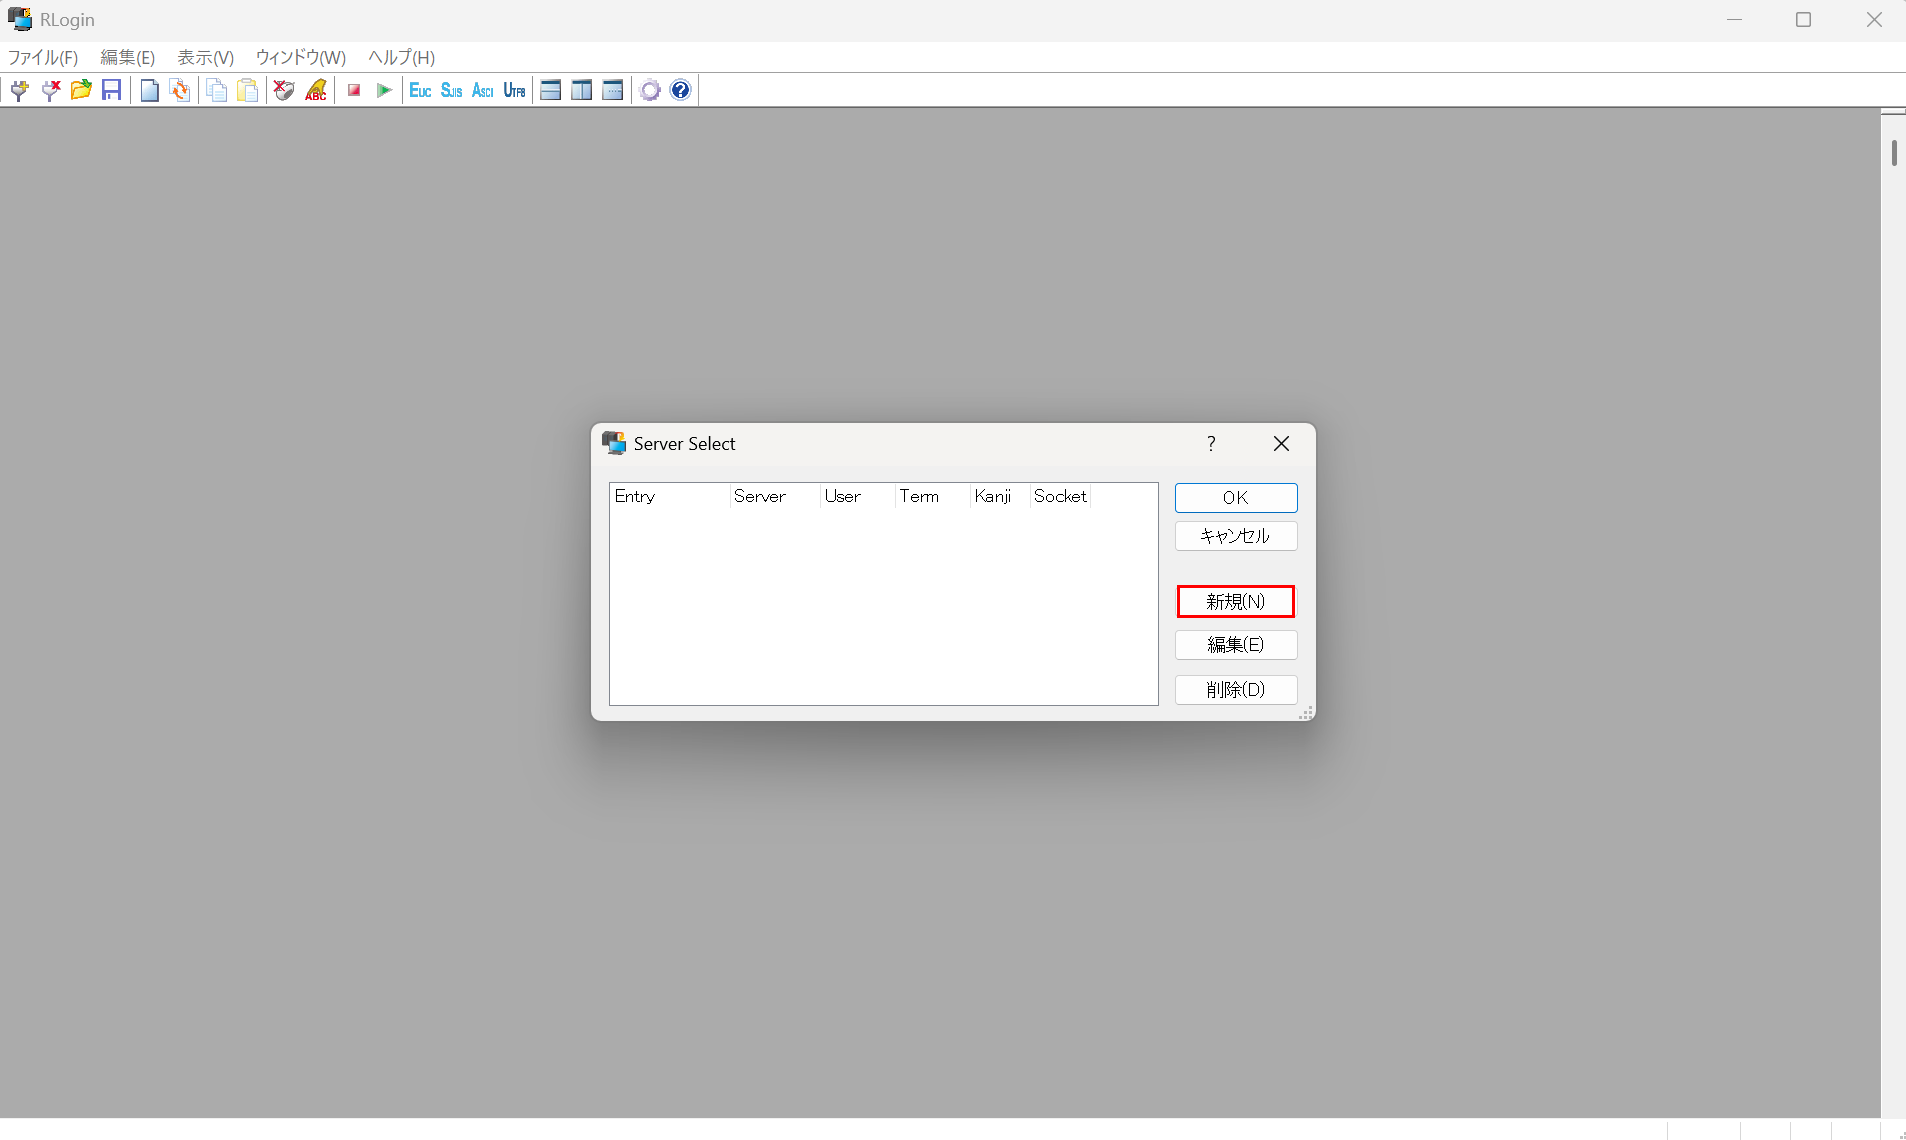This screenshot has width=1906, height=1140.
Task: Click OK in the Server Select dialog
Action: (1235, 497)
